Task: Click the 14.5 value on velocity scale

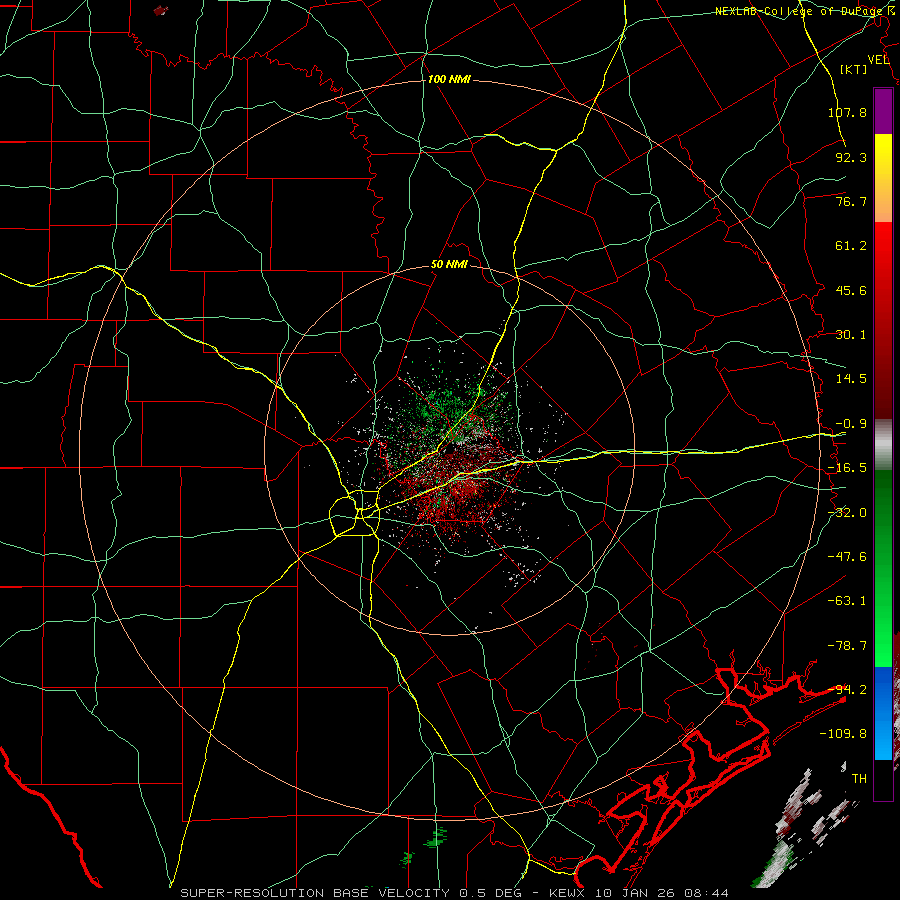Action: [x=851, y=379]
